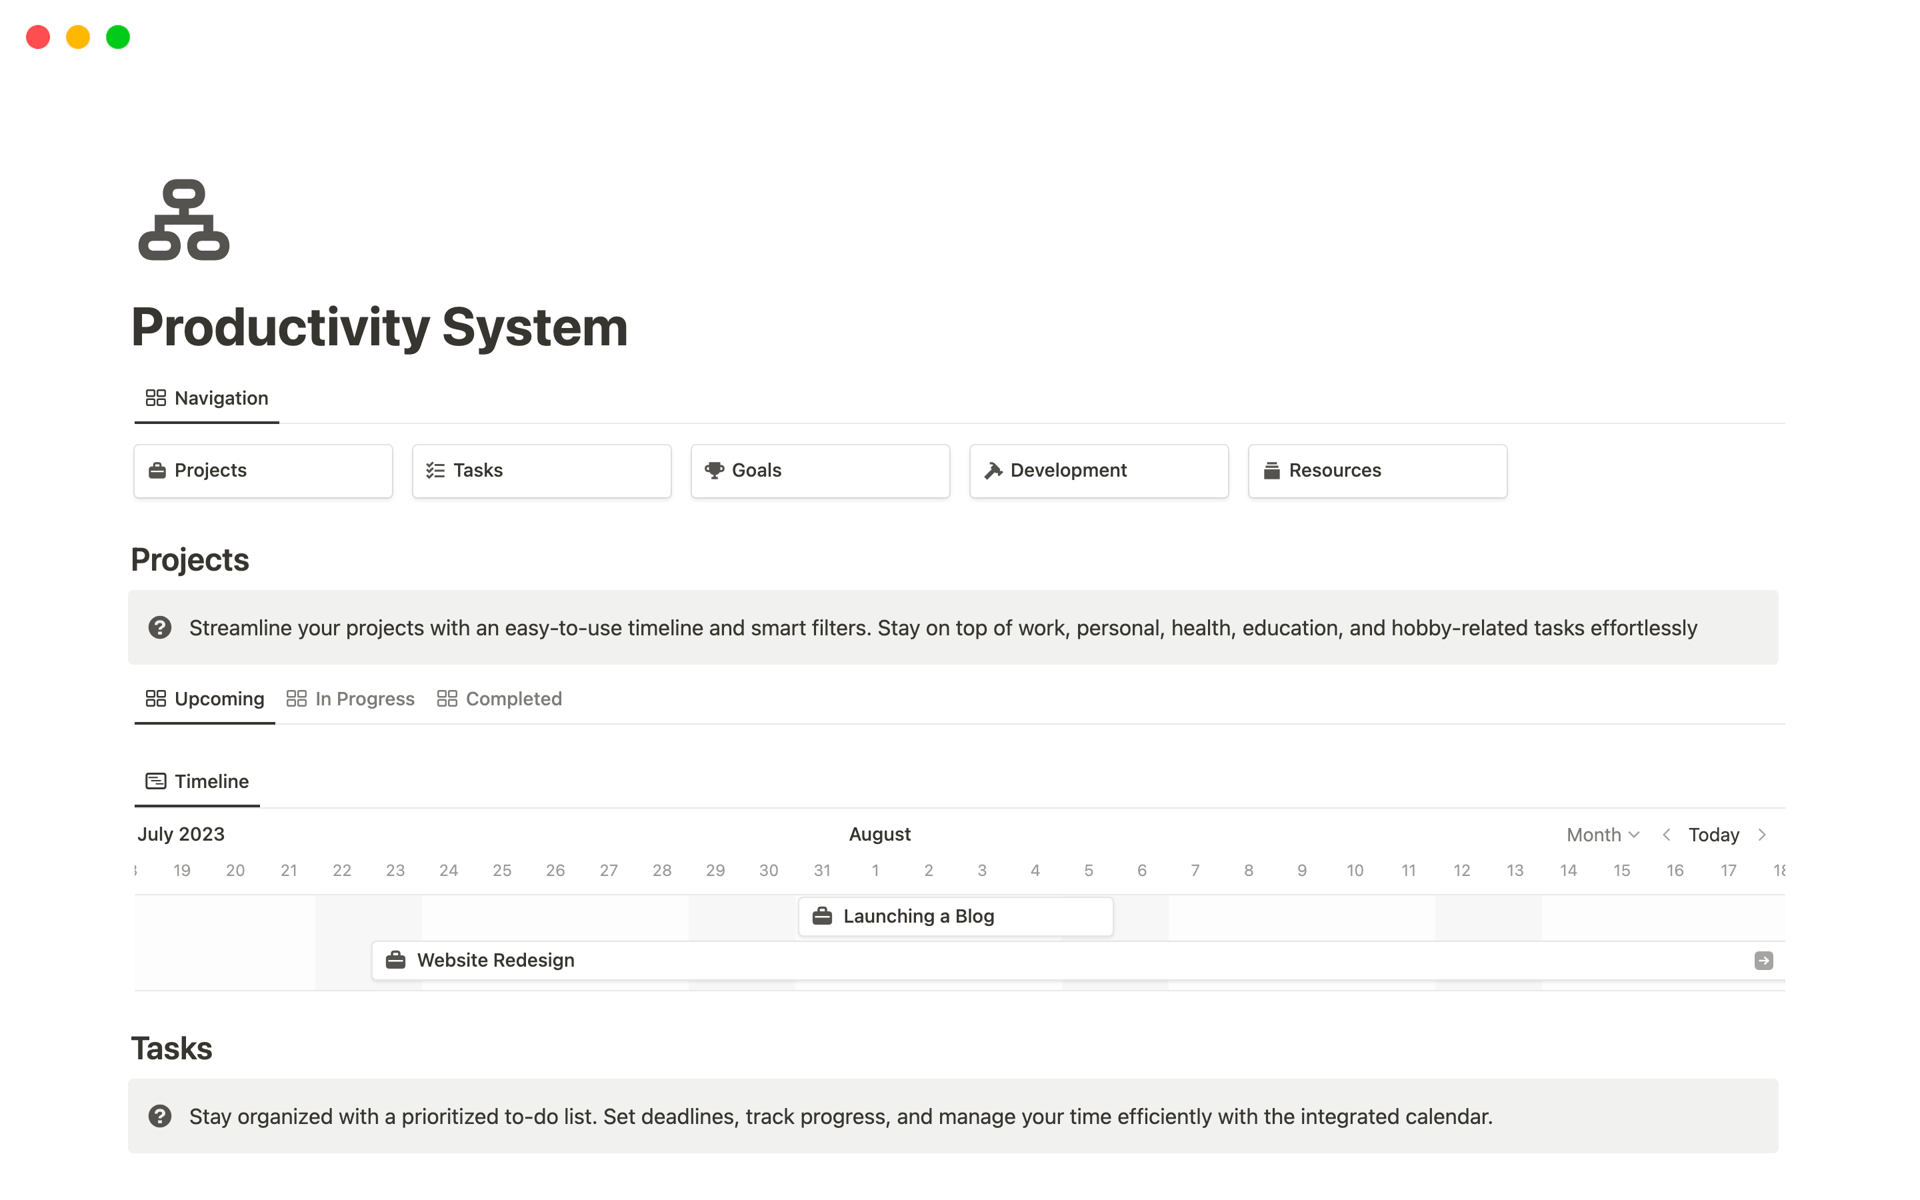Click the Development wrench icon
1920x1200 pixels.
pyautogui.click(x=992, y=470)
